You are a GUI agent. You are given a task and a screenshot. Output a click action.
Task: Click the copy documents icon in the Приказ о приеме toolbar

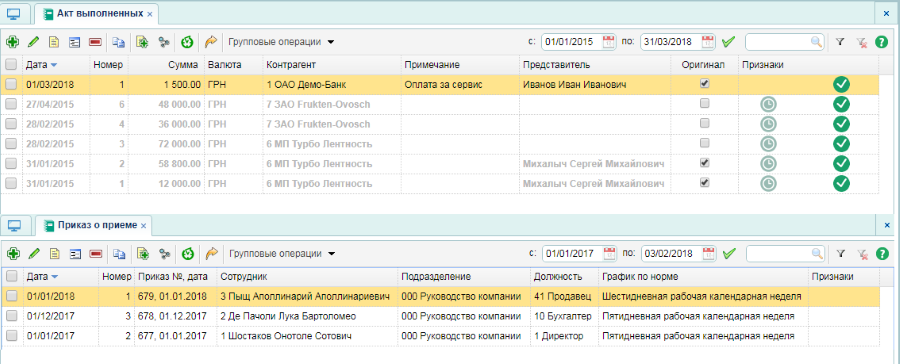click(x=118, y=253)
